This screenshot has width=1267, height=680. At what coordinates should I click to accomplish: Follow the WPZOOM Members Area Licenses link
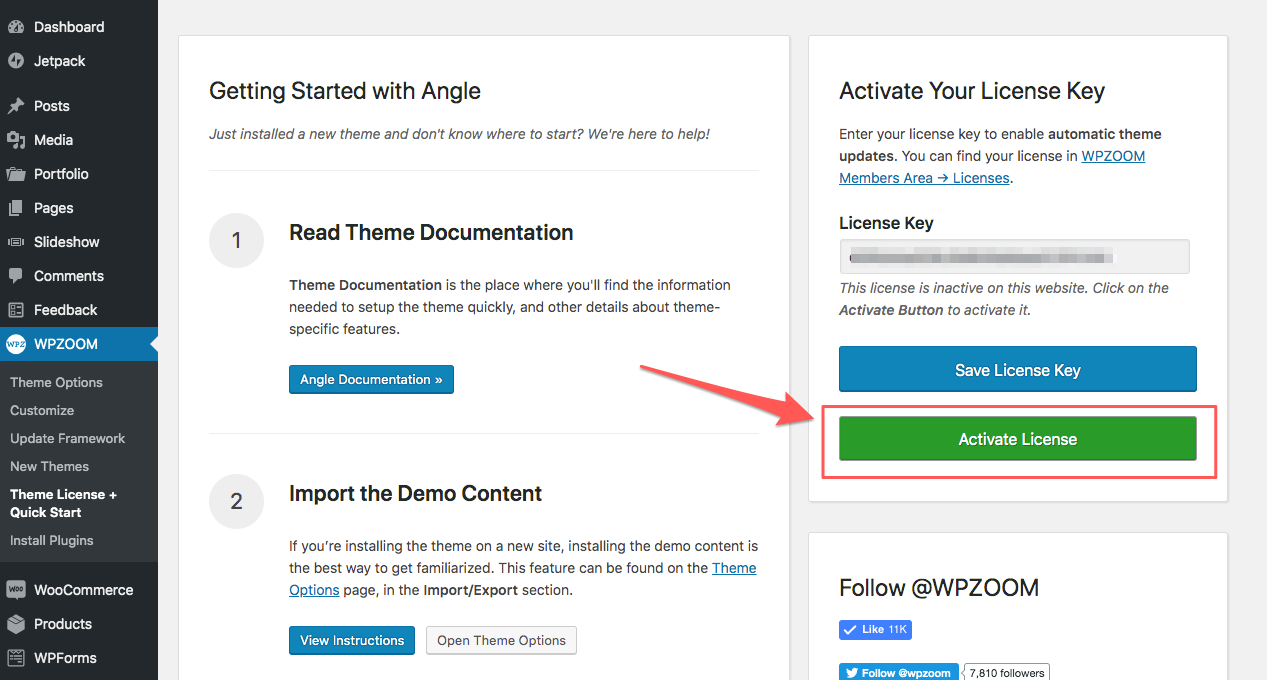pos(924,178)
